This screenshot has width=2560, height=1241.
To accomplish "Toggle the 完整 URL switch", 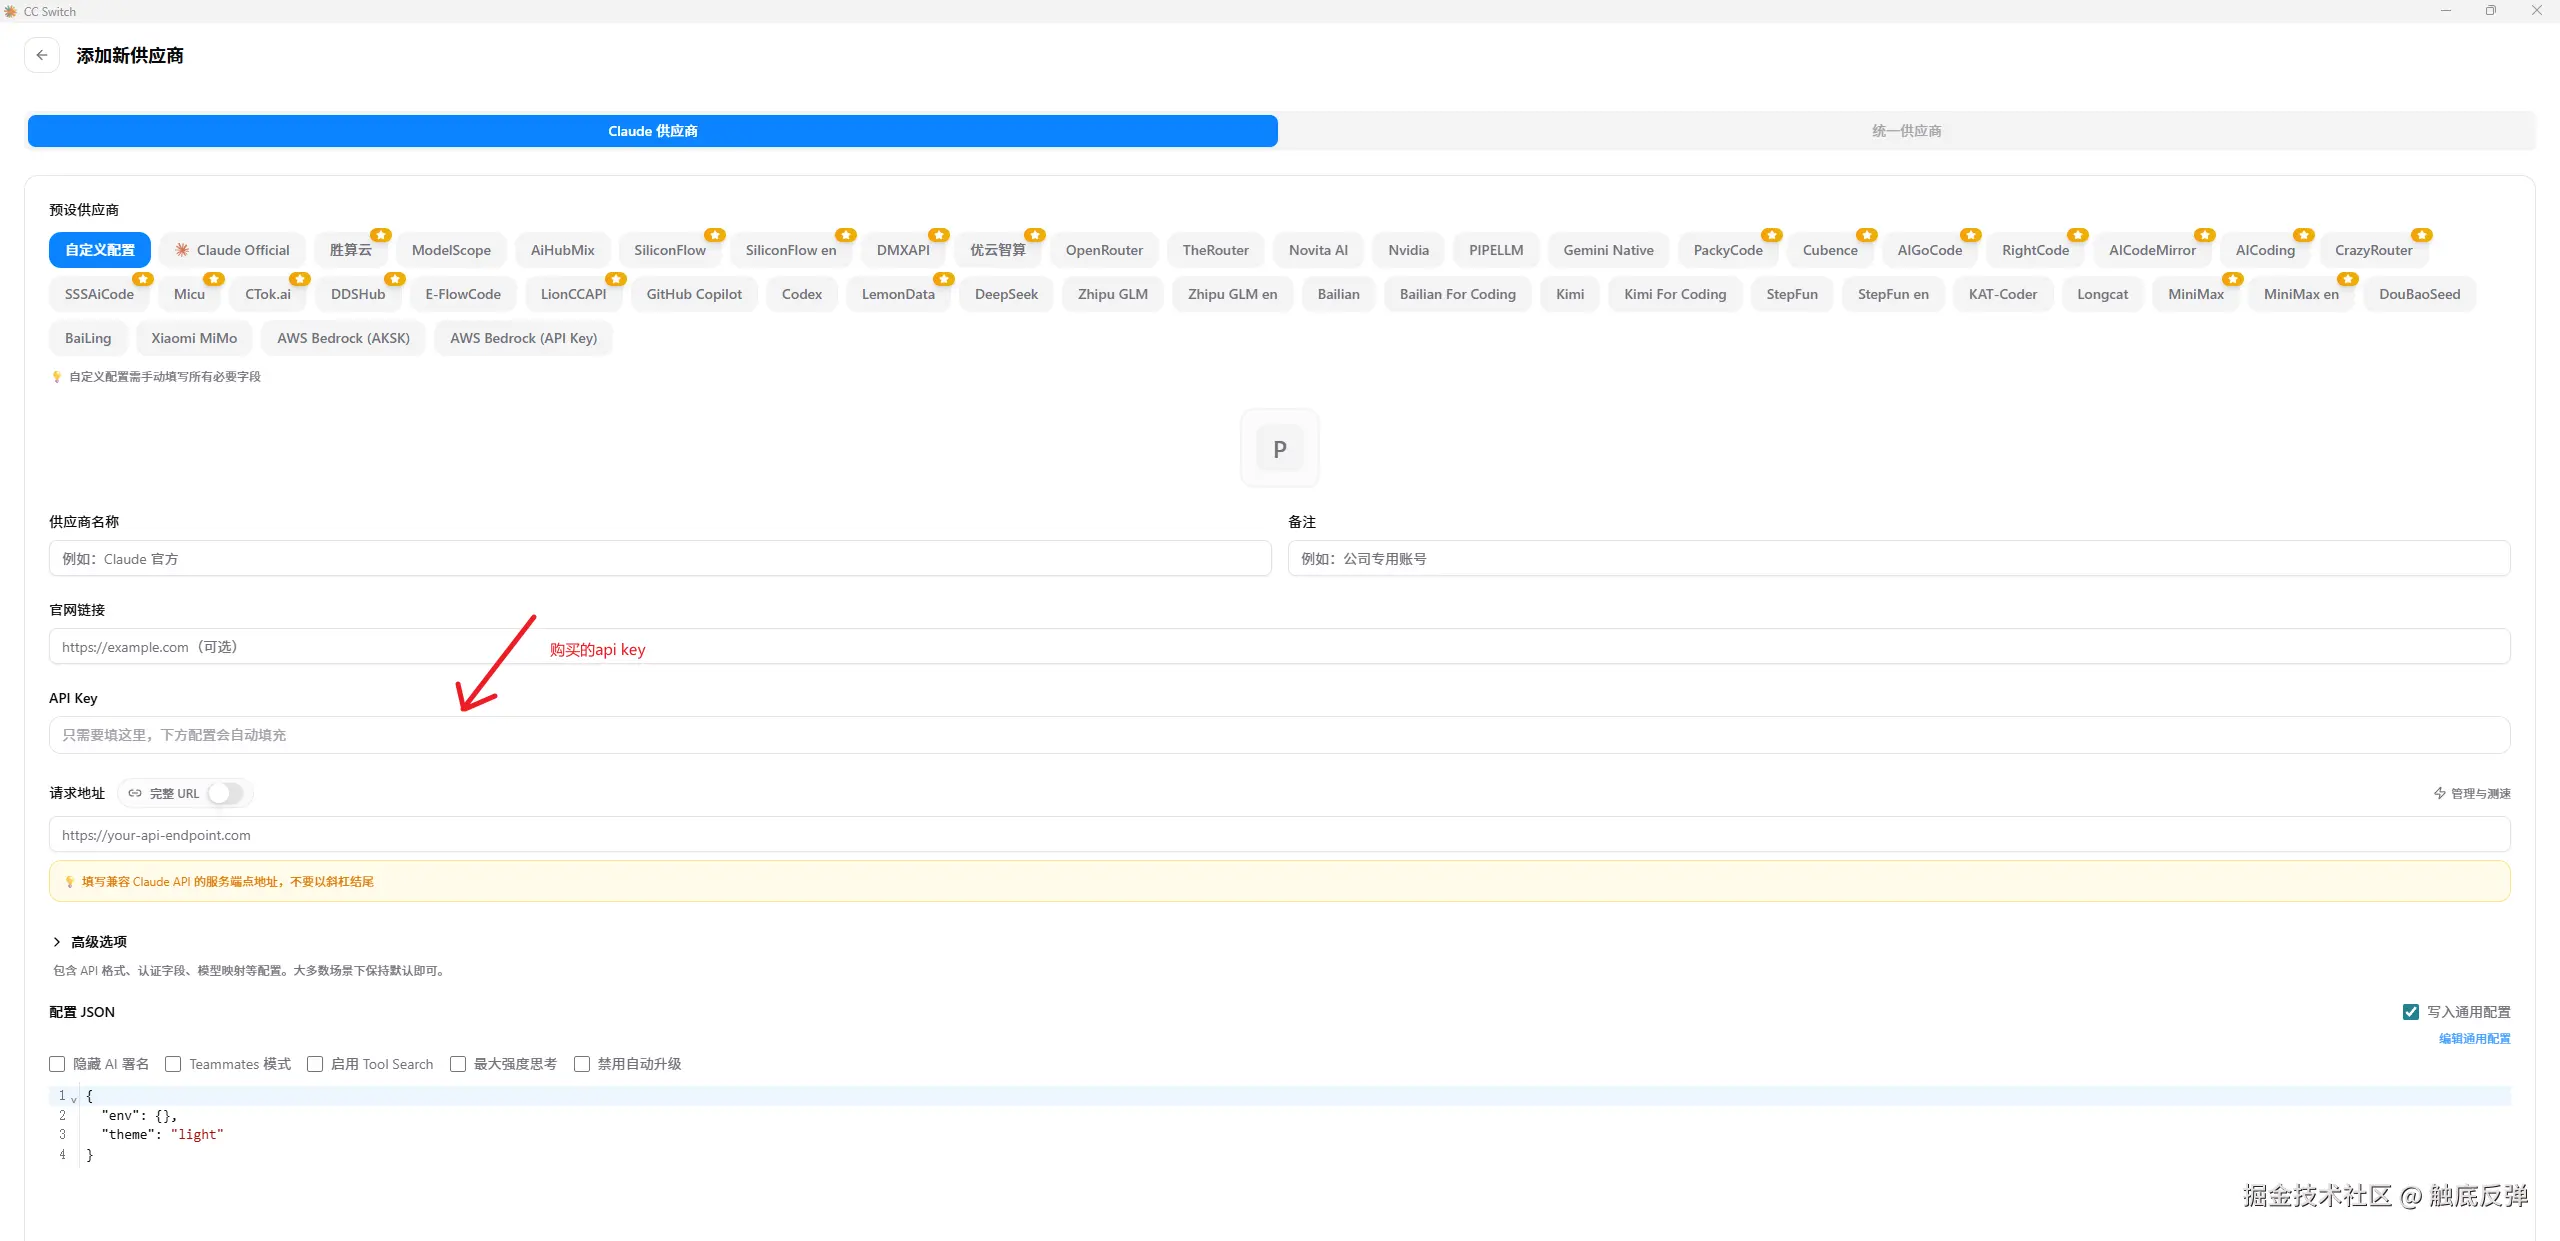I will (226, 793).
